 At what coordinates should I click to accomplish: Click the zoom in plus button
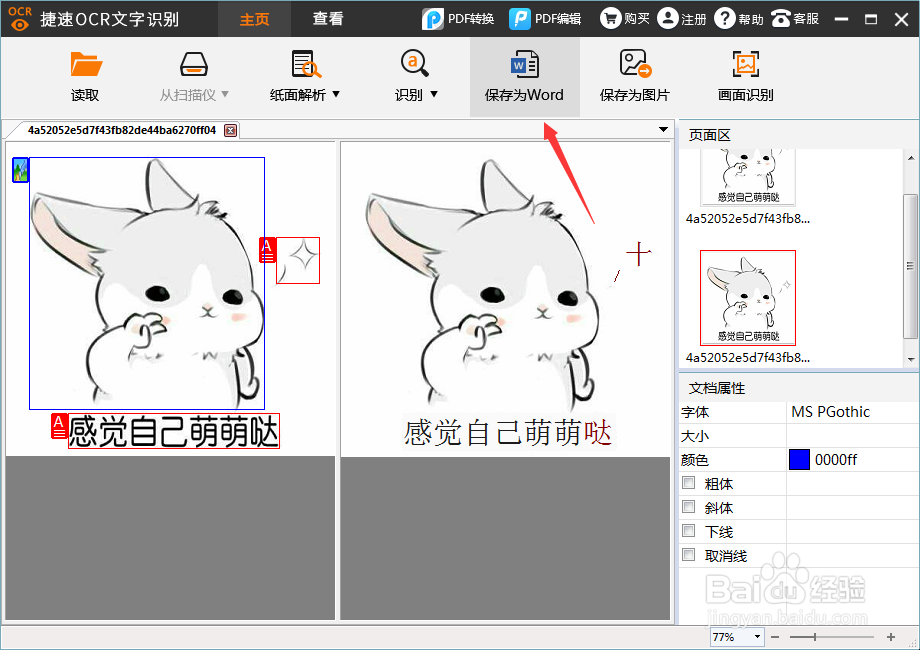click(x=891, y=637)
